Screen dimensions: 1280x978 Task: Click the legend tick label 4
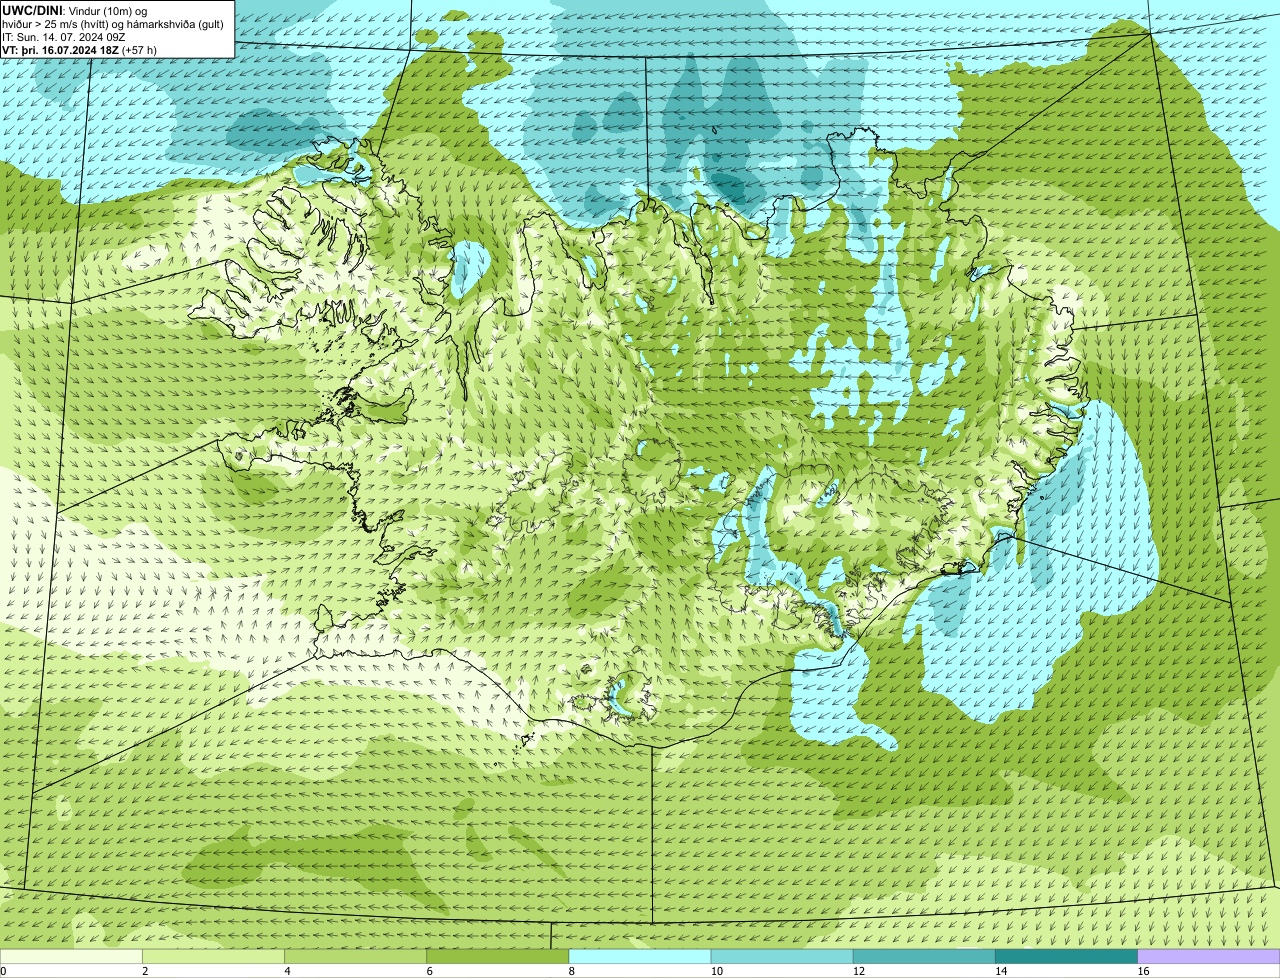287,971
